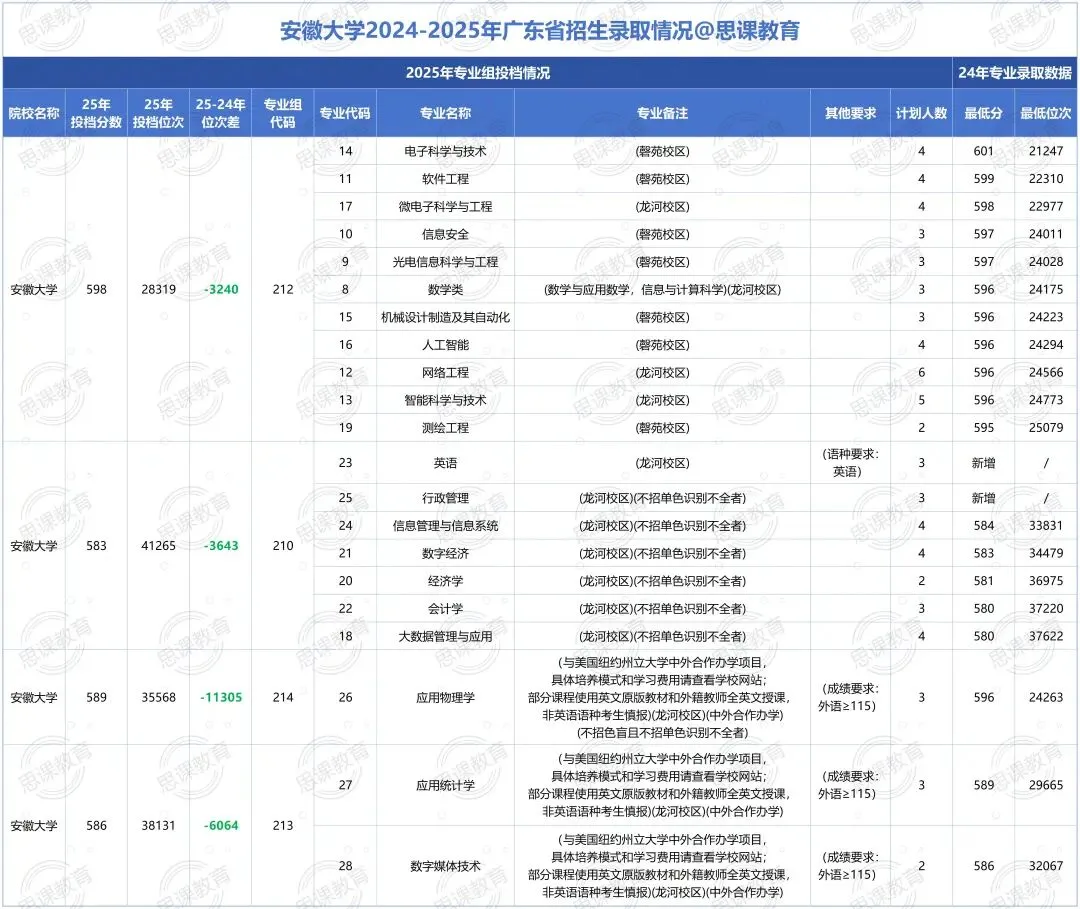The height and width of the screenshot is (909, 1080).
Task: Click the 25年投档分数 value 589
Action: coord(96,698)
